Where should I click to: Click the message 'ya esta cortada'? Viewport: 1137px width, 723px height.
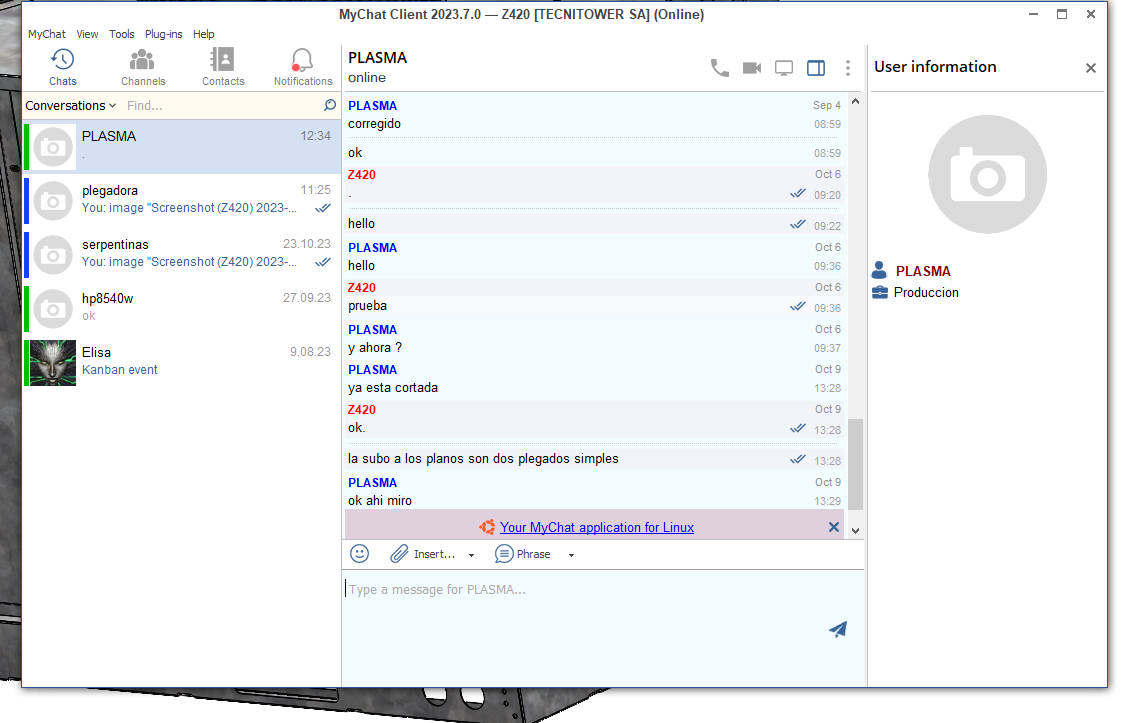pos(392,387)
